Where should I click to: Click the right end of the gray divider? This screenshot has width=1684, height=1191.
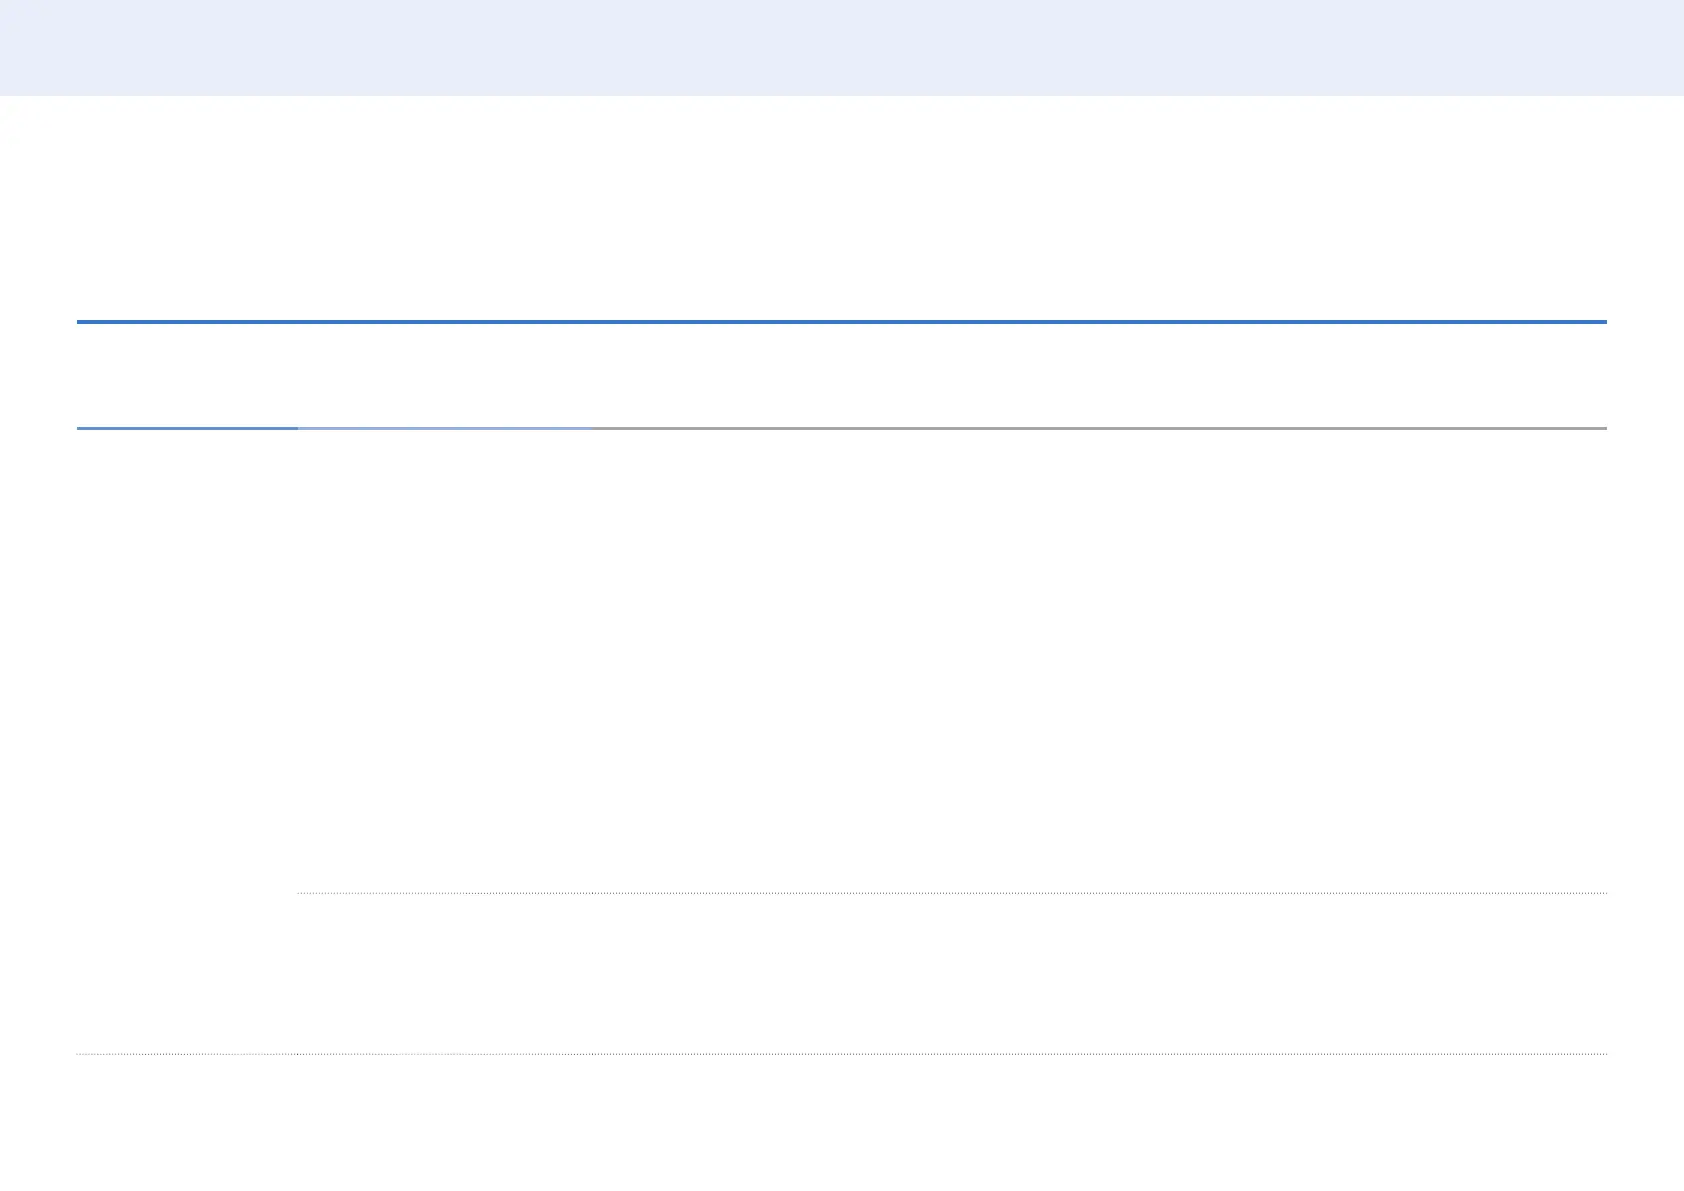pyautogui.click(x=1603, y=428)
